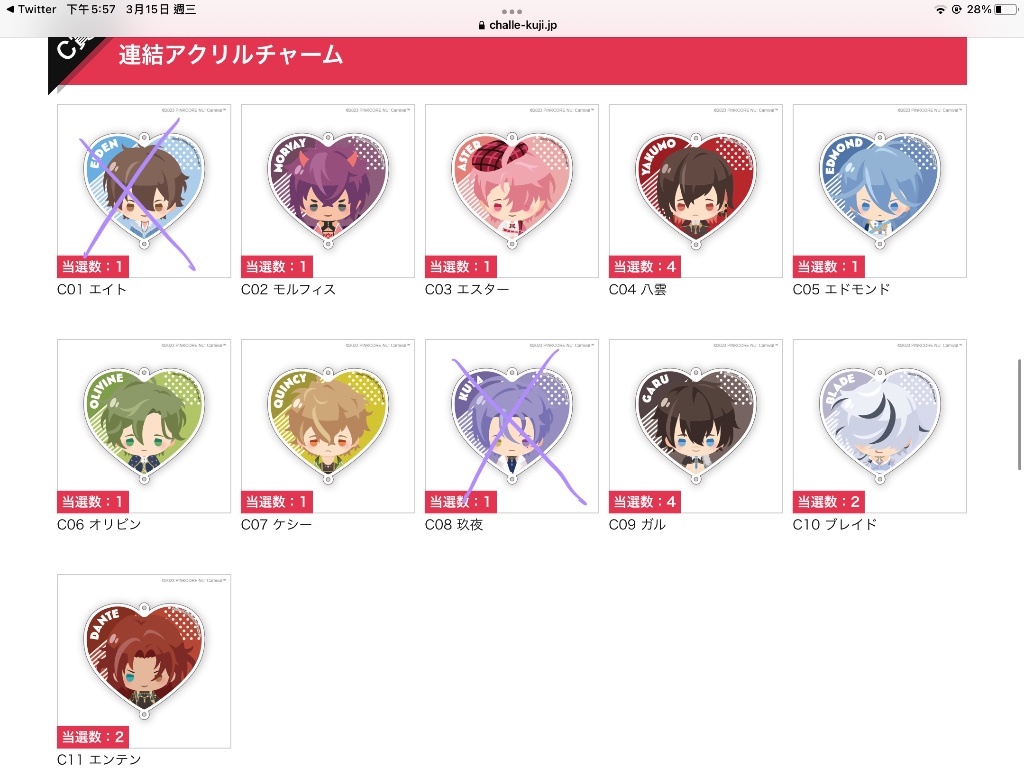
Task: Open the C04 八雲 Yakumo charm image
Action: [696, 191]
